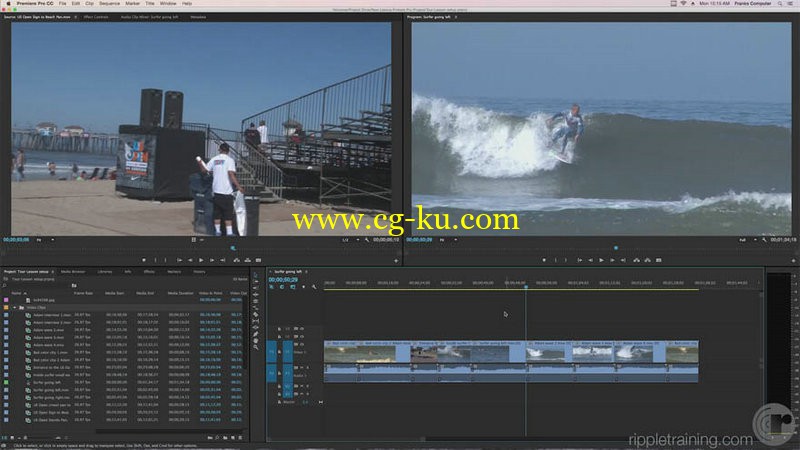Toggle V3 track output eye

click(x=302, y=329)
